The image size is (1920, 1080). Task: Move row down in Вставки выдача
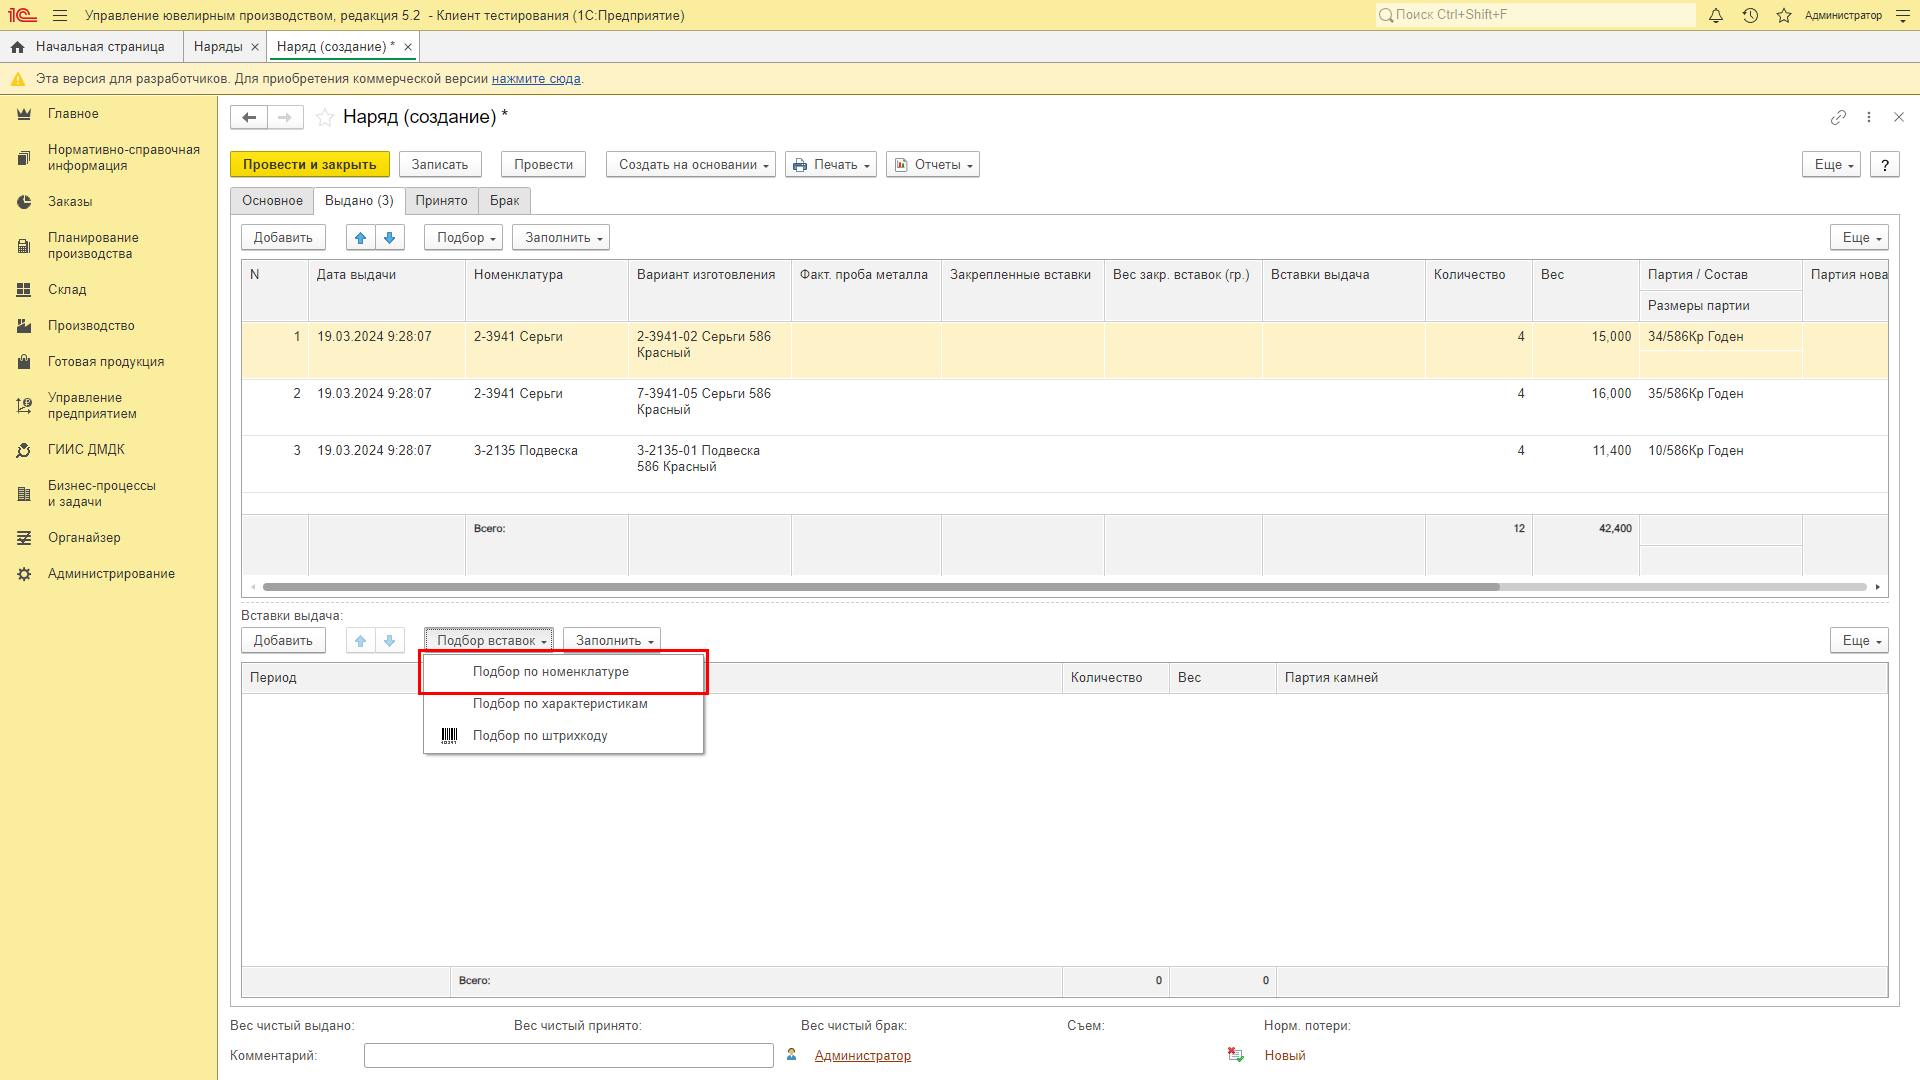point(390,641)
